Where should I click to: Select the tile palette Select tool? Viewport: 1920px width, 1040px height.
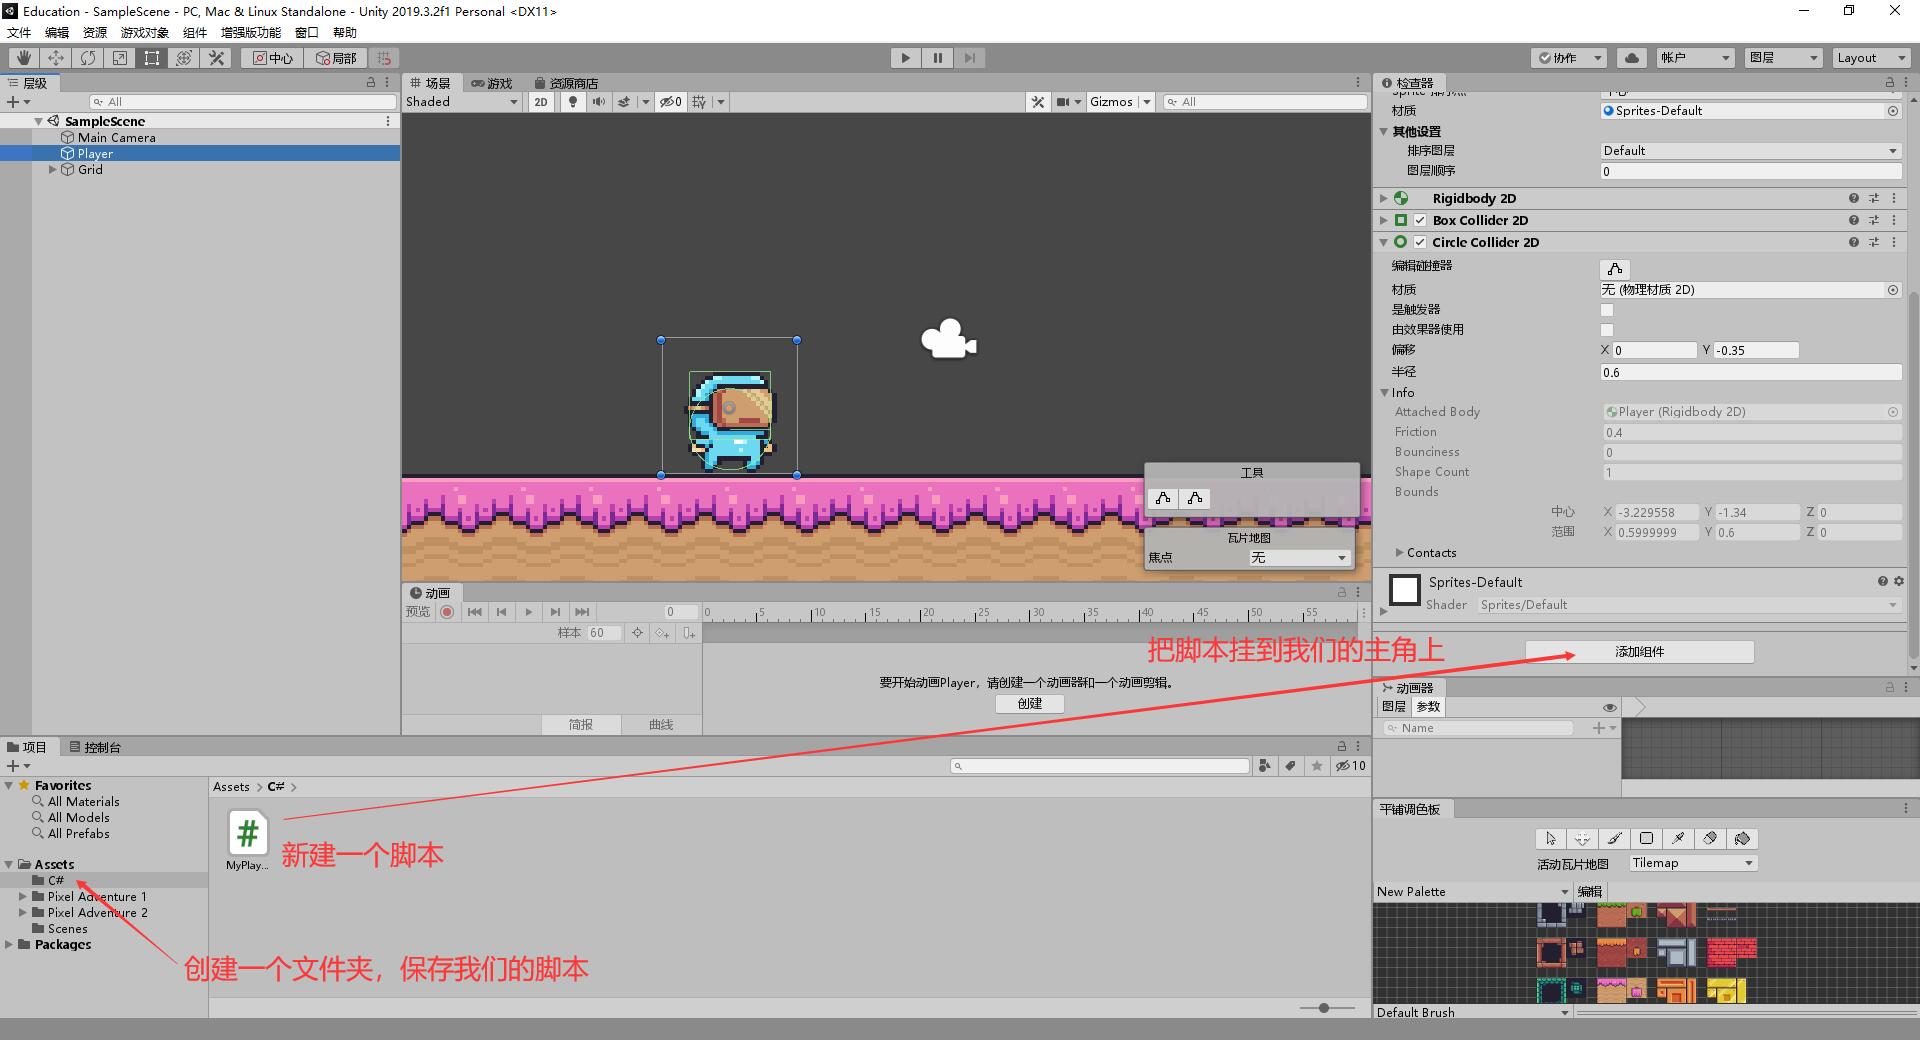[1550, 839]
